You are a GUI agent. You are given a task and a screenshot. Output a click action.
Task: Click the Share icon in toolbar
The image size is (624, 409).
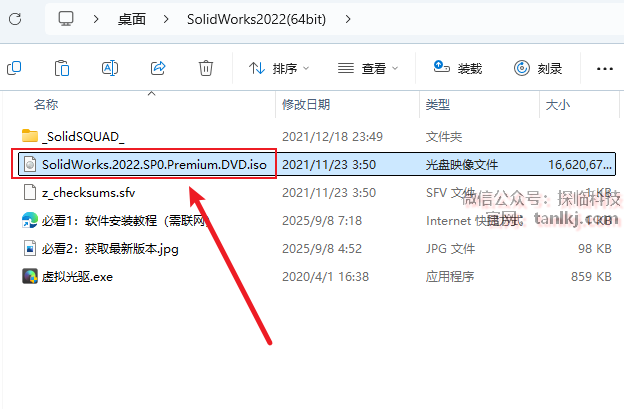[158, 68]
